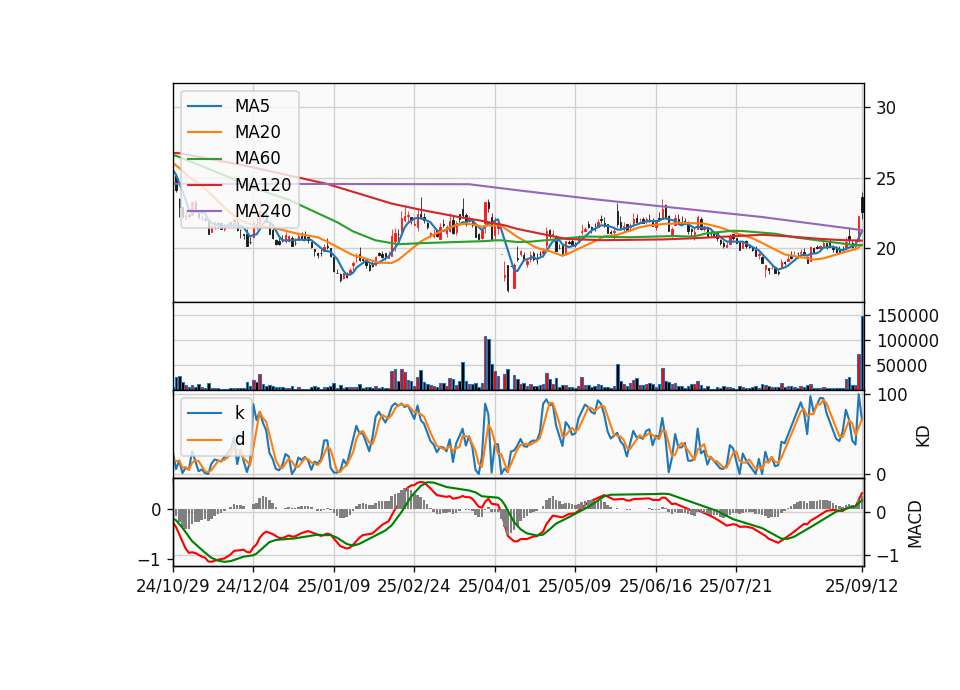Click the KD axis title
Screen dimensions: 960x690
pyautogui.click(x=923, y=437)
